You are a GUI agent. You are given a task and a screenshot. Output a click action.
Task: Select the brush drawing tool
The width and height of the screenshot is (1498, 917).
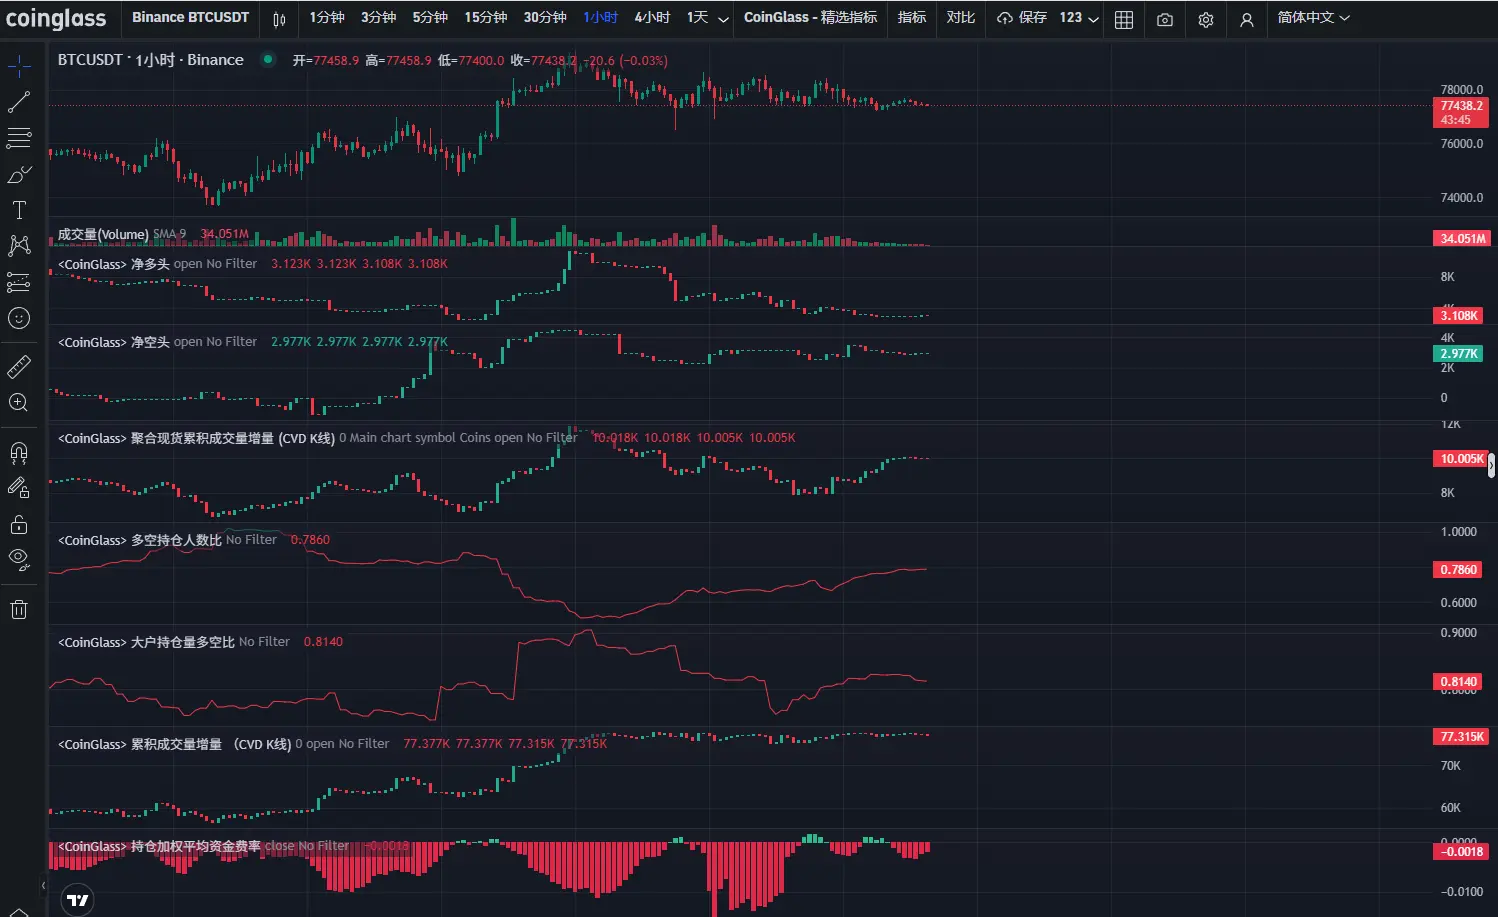19,175
